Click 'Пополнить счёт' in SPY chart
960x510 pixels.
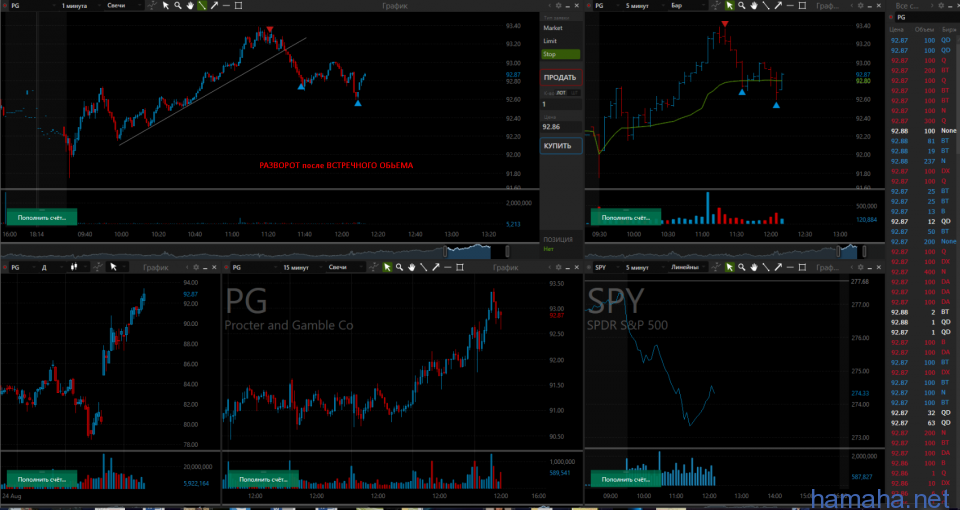click(x=626, y=479)
